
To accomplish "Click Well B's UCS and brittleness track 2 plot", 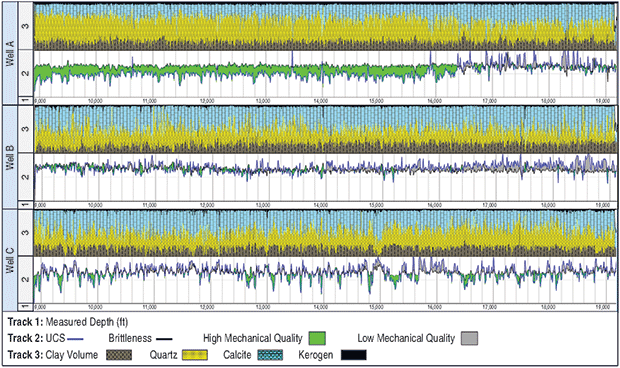I will 325,177.
